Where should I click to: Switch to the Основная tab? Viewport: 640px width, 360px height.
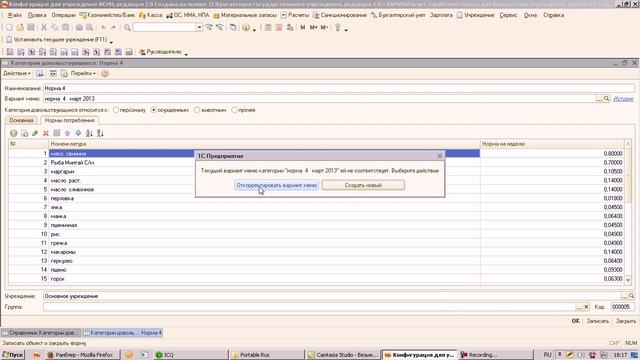[21, 120]
